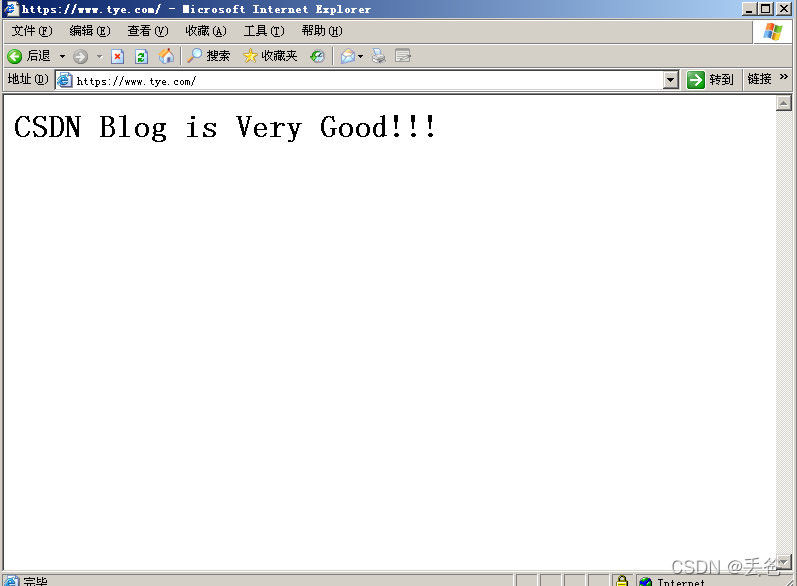
Task: Go to home page via house icon
Action: [x=166, y=56]
